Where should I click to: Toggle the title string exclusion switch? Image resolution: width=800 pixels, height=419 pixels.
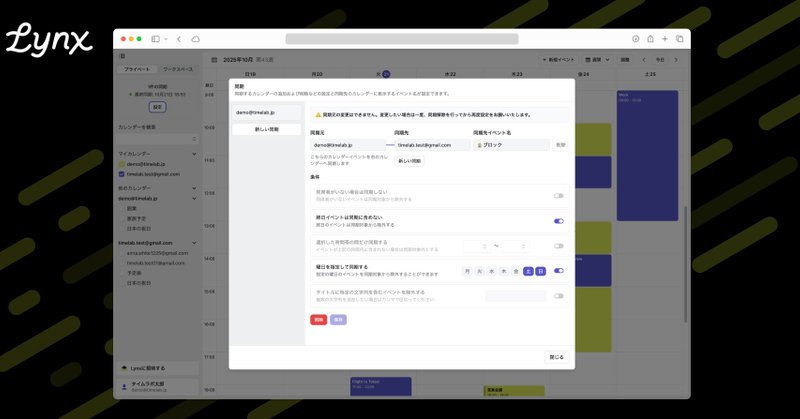click(x=559, y=295)
